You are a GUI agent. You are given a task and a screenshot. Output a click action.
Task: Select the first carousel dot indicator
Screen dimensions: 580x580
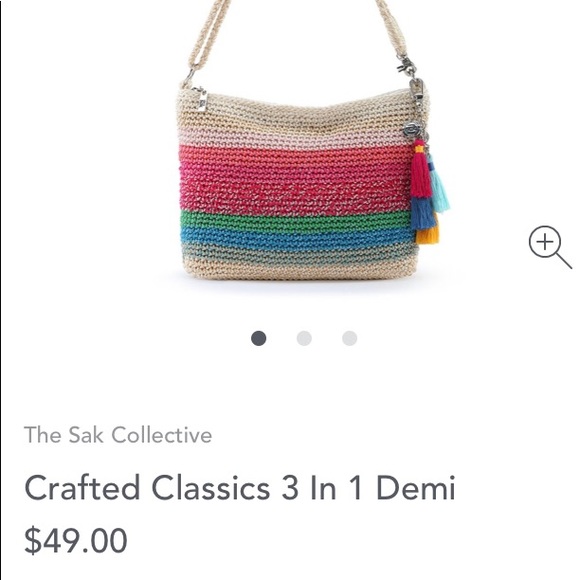[259, 338]
